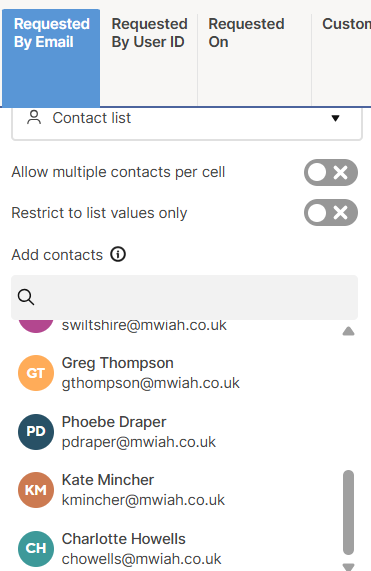
Task: Click the search magnifier icon
Action: [x=26, y=297]
